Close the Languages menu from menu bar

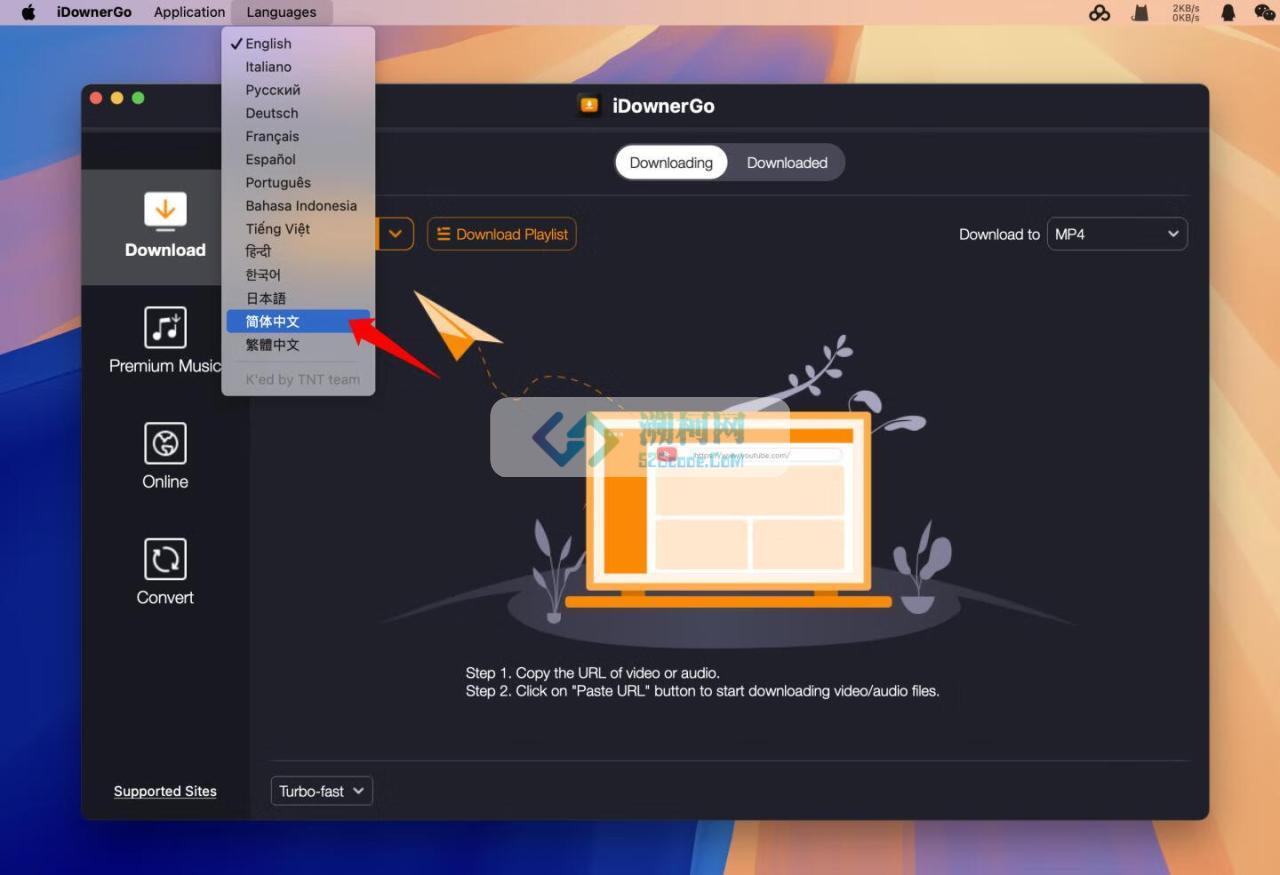[281, 12]
